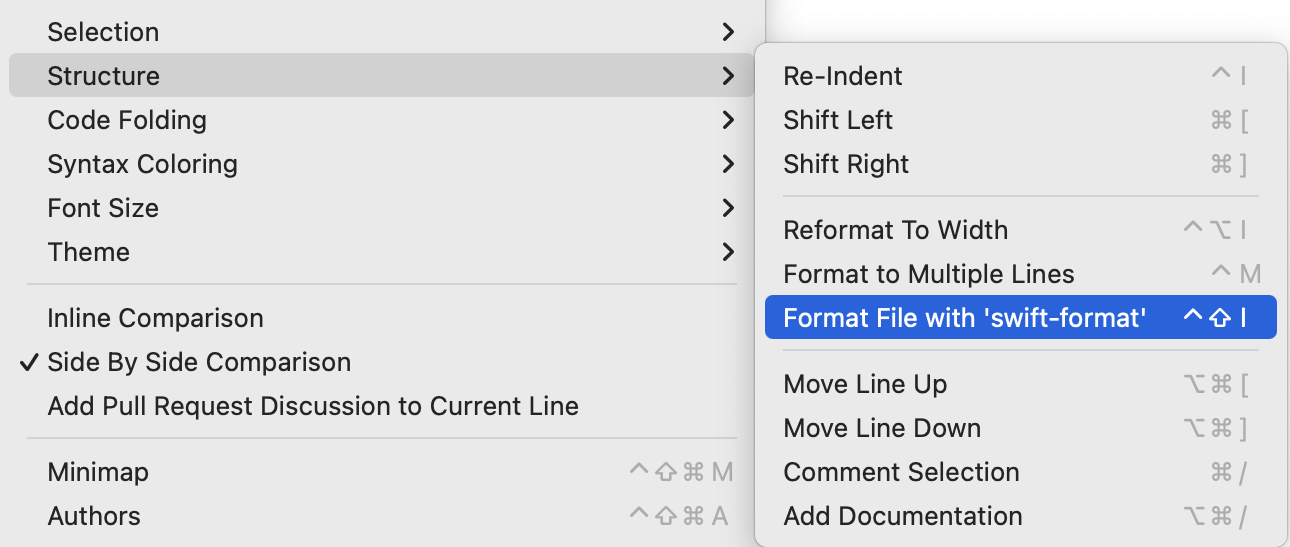This screenshot has width=1290, height=547.
Task: Click Format to Multiple Lines
Action: [x=928, y=274]
